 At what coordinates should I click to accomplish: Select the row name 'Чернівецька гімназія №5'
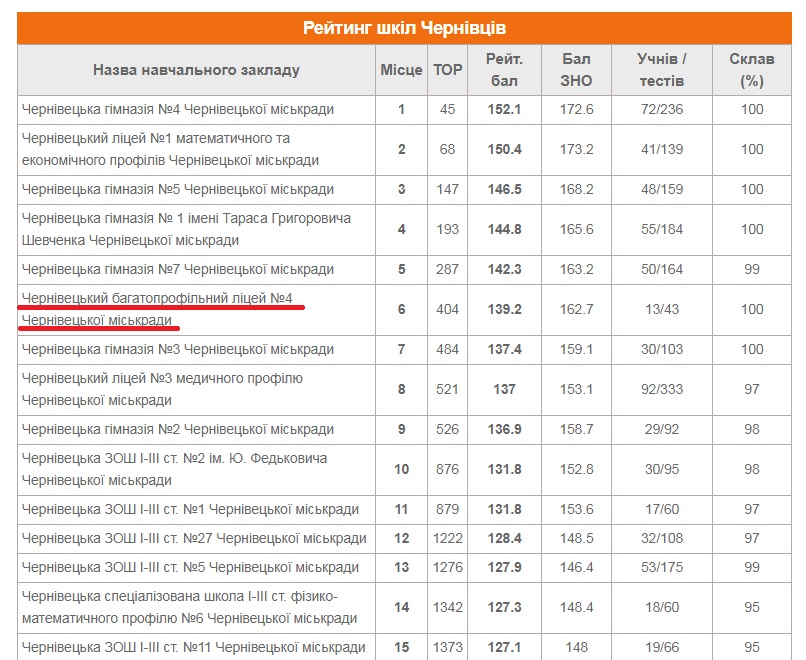178,190
